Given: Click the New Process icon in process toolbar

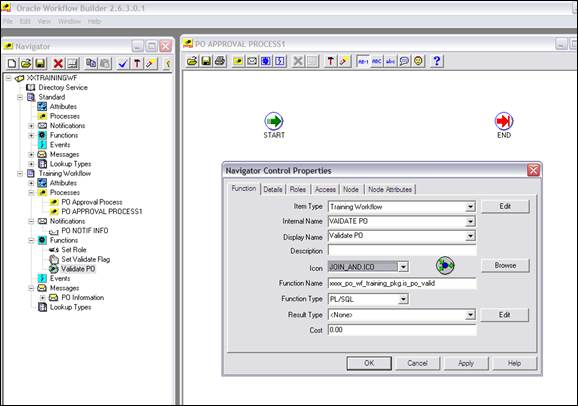Looking at the screenshot, I should (x=238, y=61).
